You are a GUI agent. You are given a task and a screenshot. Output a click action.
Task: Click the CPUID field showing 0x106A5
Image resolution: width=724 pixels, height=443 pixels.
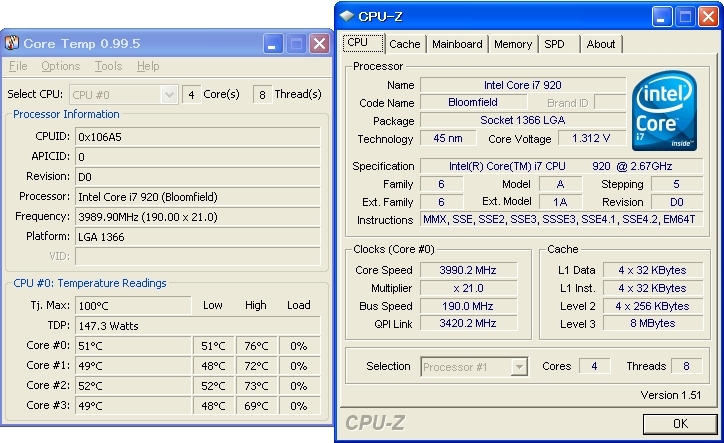click(x=198, y=137)
